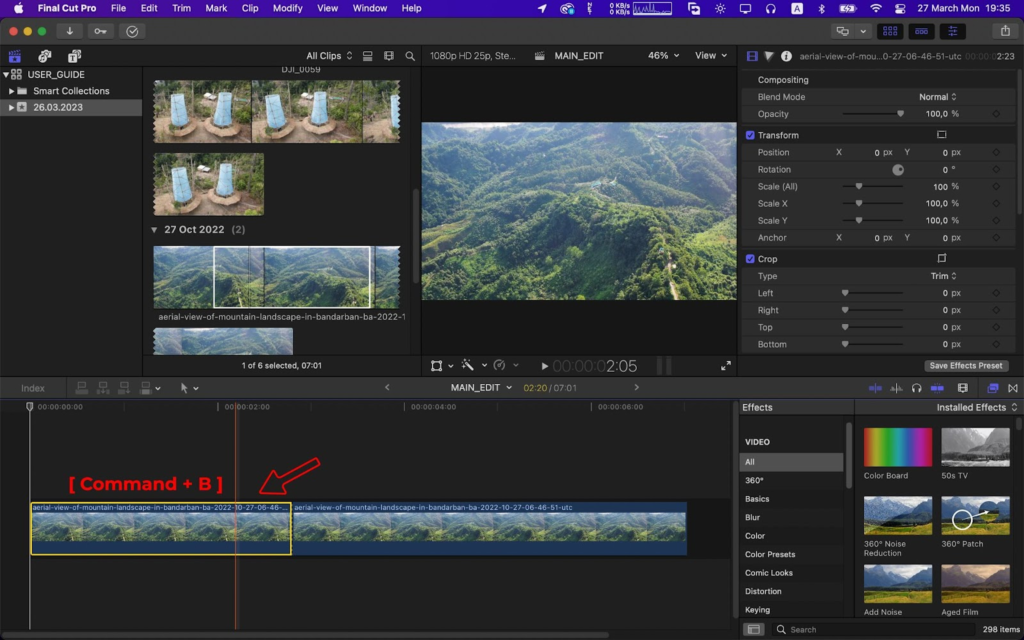Click Connect clip to primary storyline icon
Viewport: 1024px width, 640px height.
coord(82,388)
